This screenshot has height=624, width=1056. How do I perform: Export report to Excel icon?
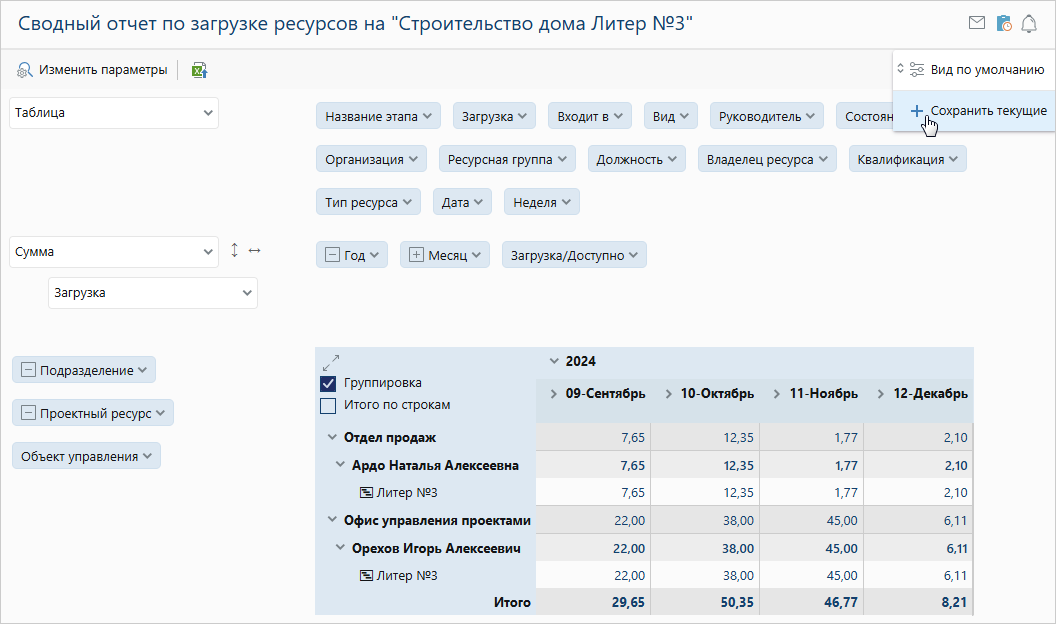point(199,70)
